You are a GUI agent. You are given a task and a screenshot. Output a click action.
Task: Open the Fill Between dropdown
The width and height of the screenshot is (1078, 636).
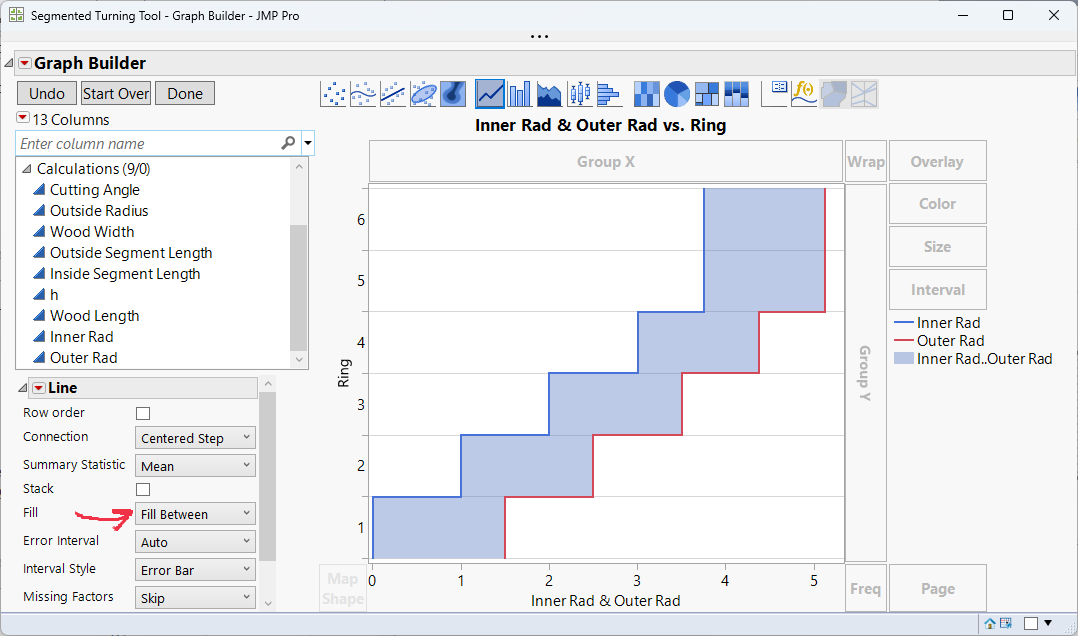coord(194,513)
